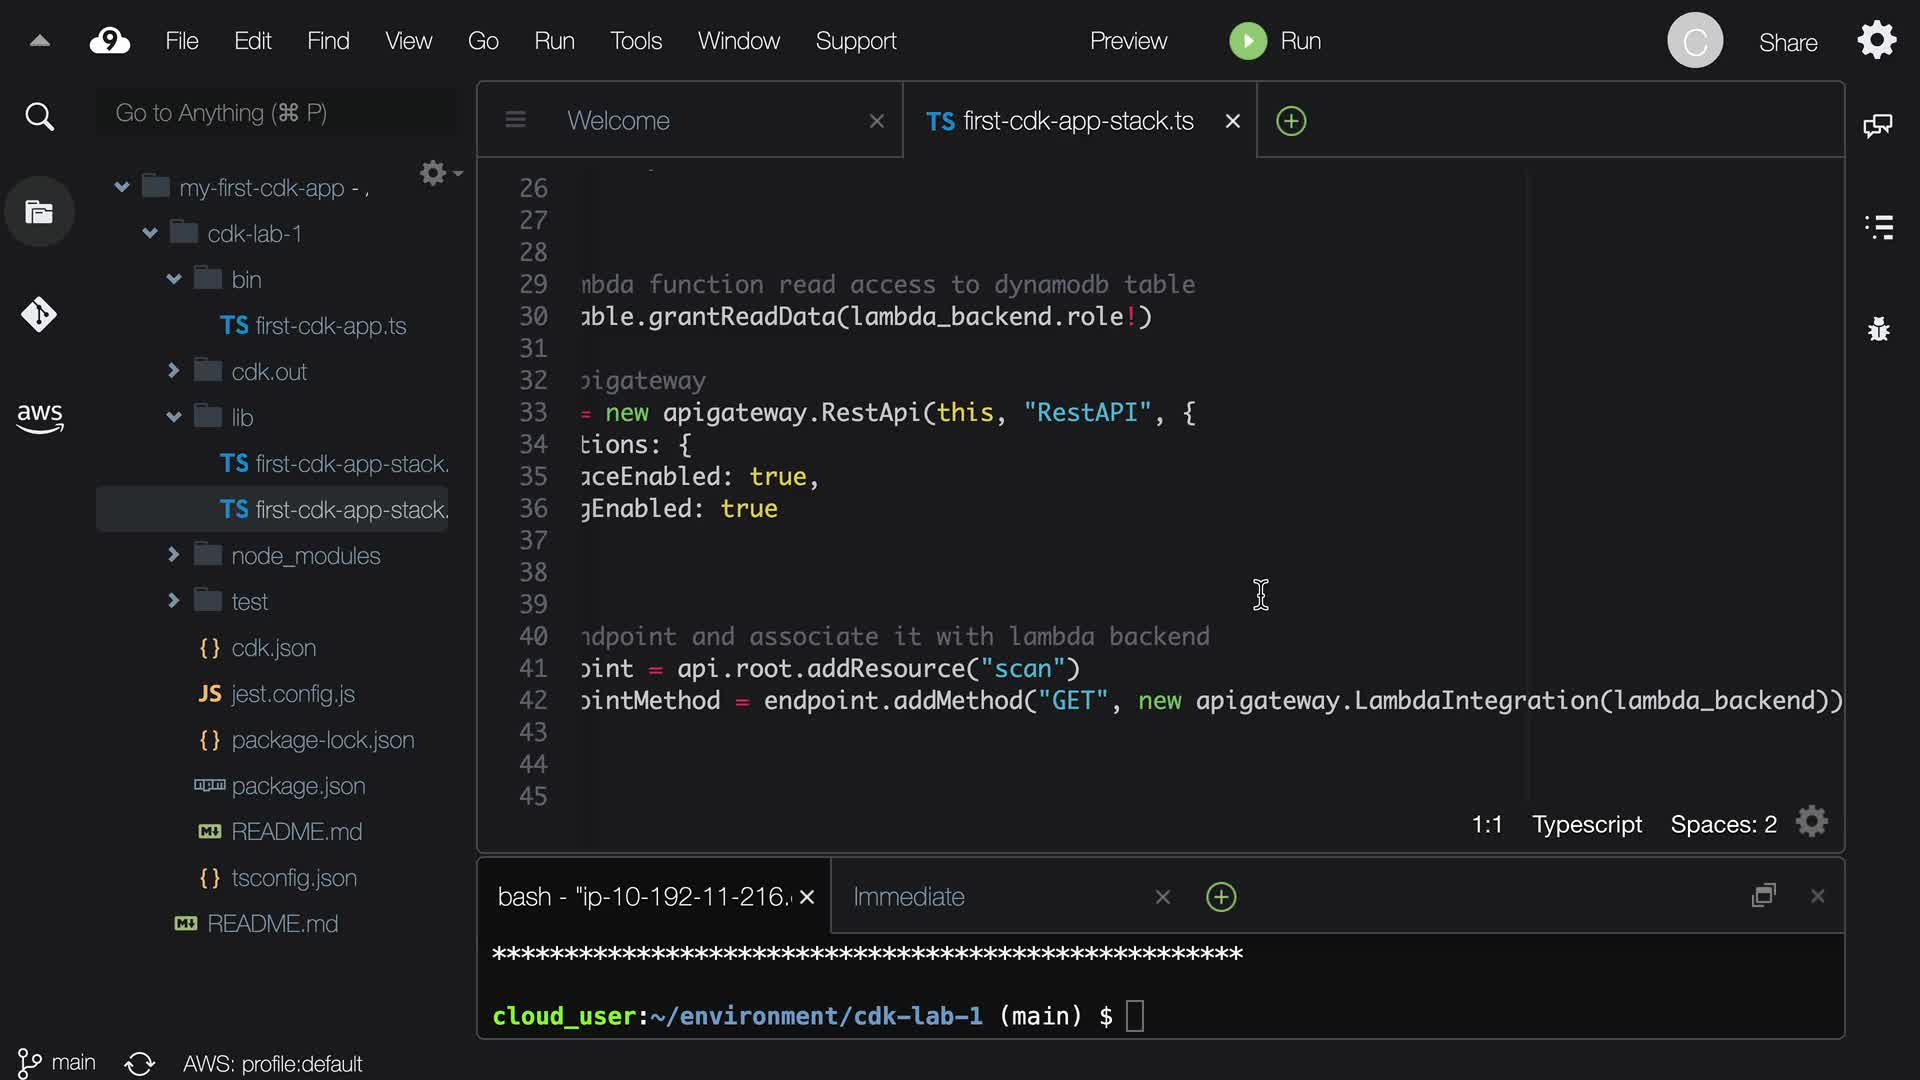Hide the menu bar with the up arrow
Image resolution: width=1920 pixels, height=1080 pixels.
[x=40, y=41]
